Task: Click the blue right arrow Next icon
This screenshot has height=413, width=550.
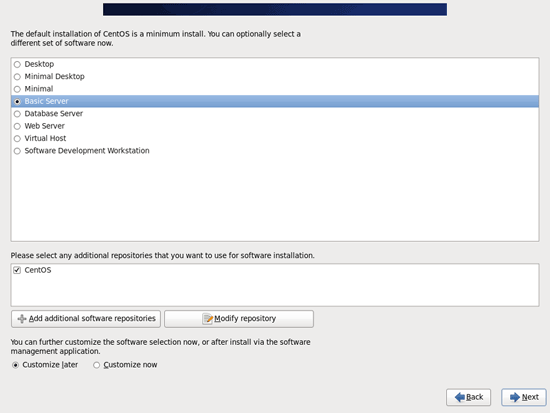Action: click(x=515, y=397)
